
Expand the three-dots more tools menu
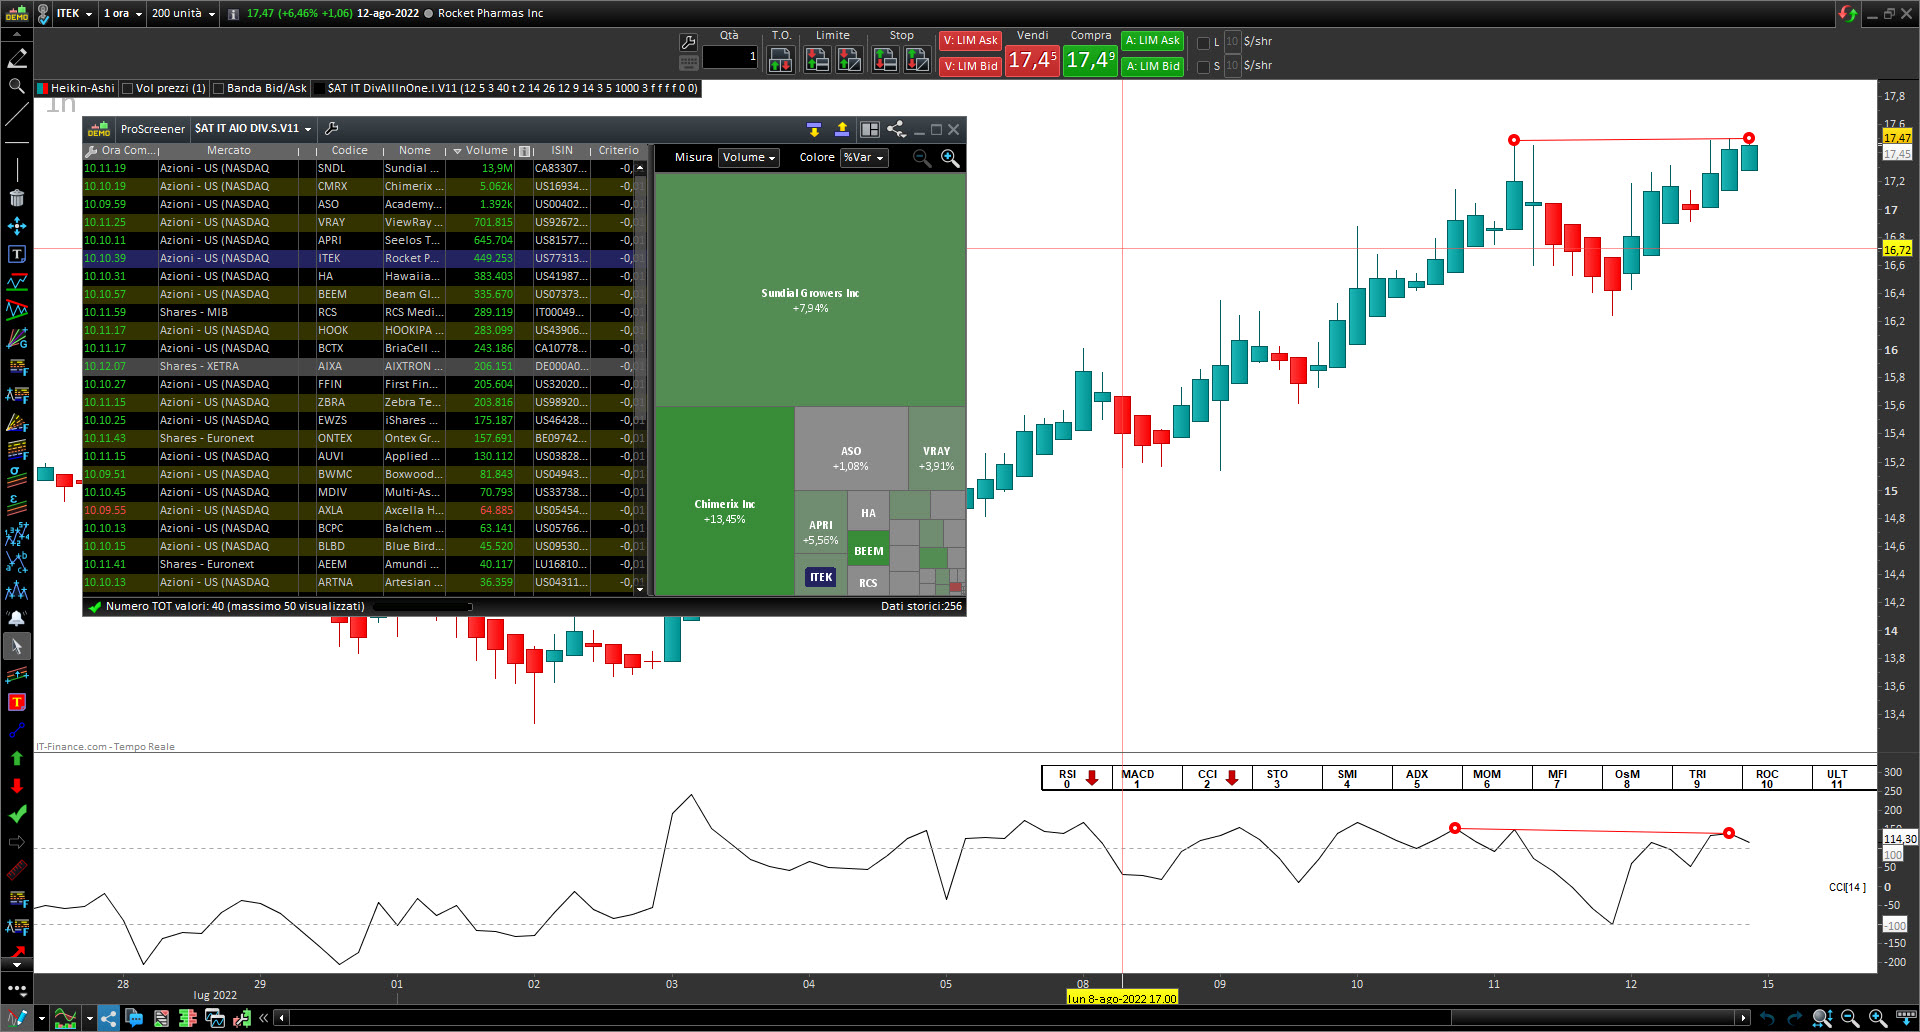(17, 990)
